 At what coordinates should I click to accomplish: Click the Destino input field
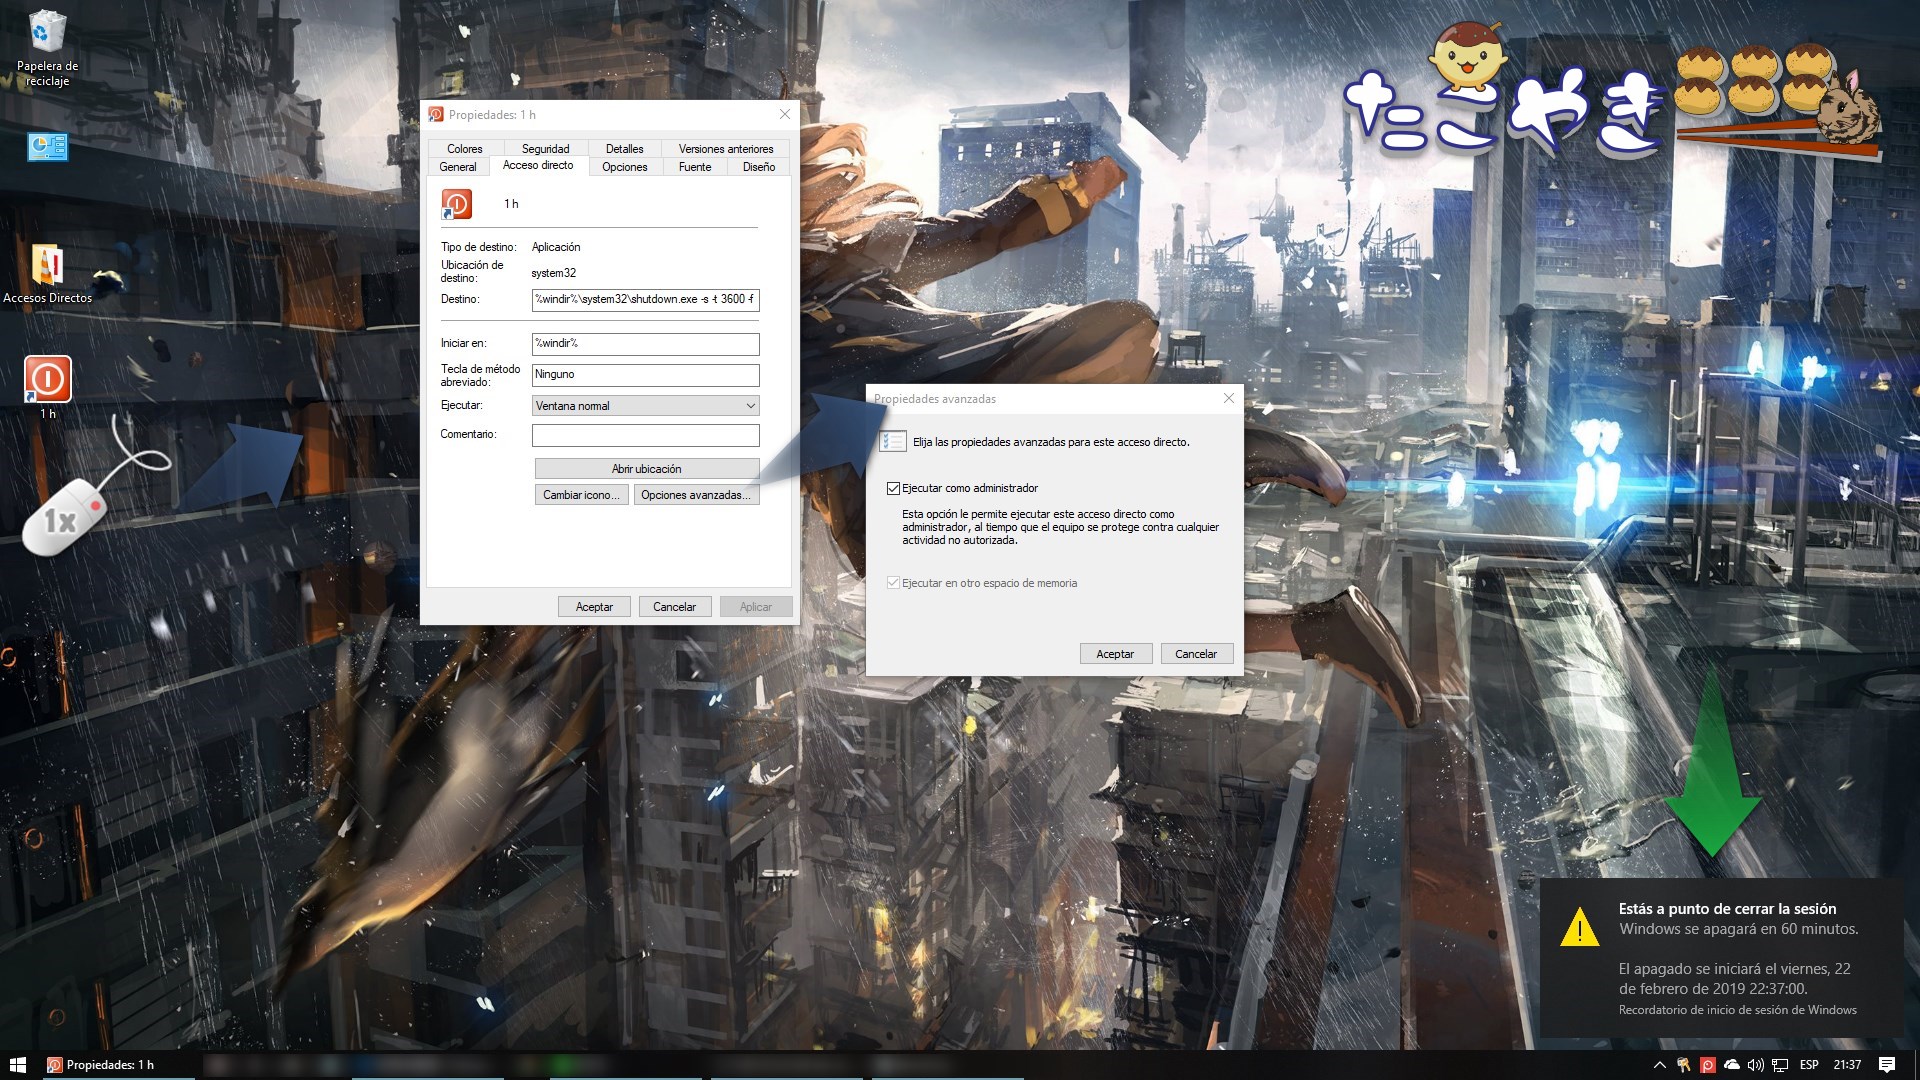coord(645,300)
